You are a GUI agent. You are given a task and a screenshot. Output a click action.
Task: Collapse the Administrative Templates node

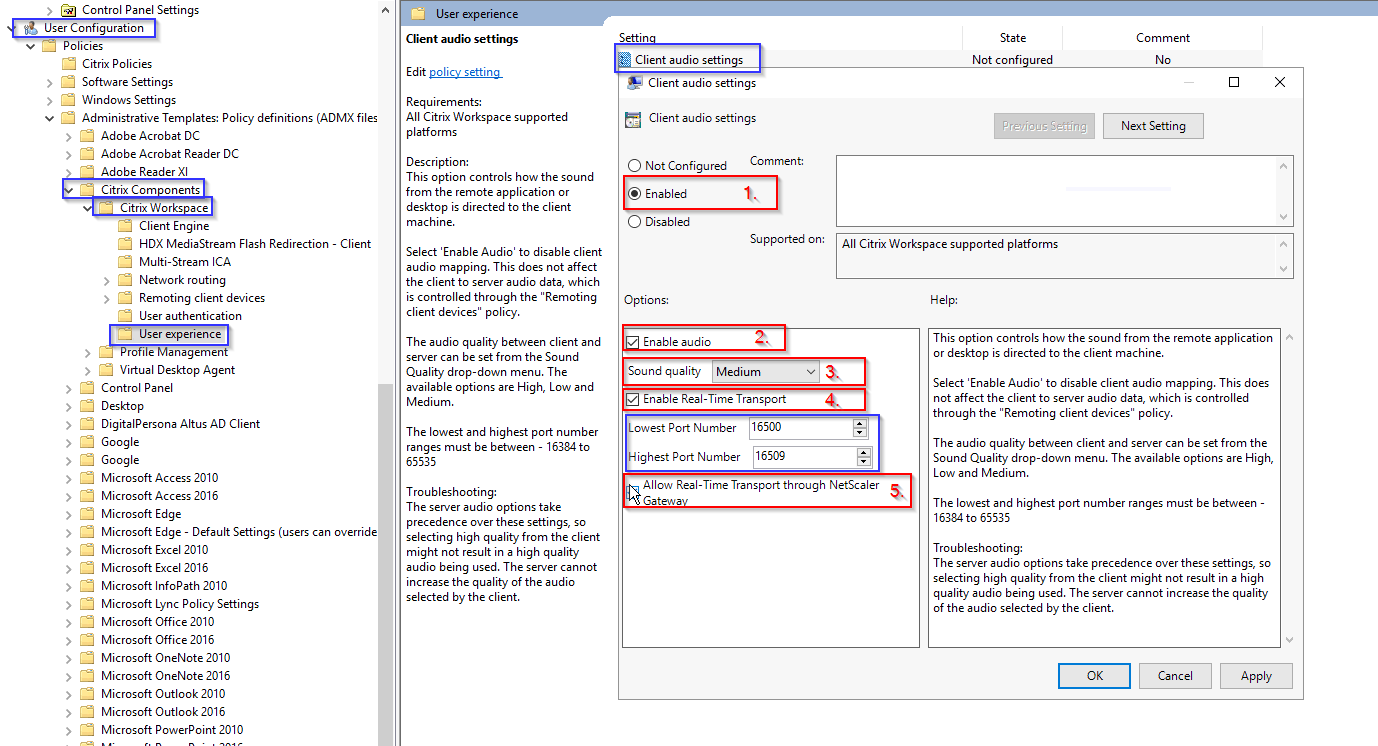point(50,118)
